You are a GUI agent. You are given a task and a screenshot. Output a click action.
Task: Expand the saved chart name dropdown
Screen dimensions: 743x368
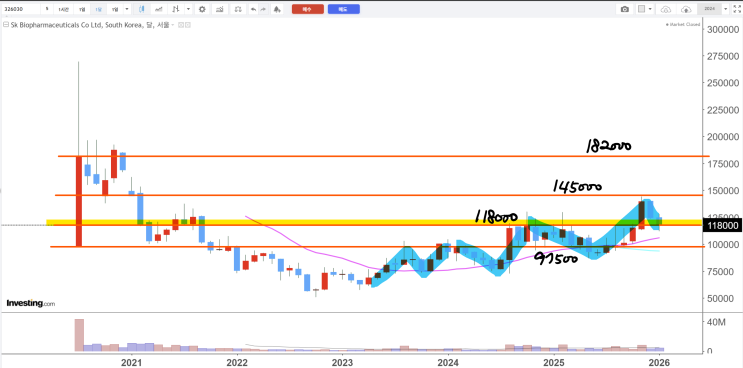pyautogui.click(x=725, y=9)
